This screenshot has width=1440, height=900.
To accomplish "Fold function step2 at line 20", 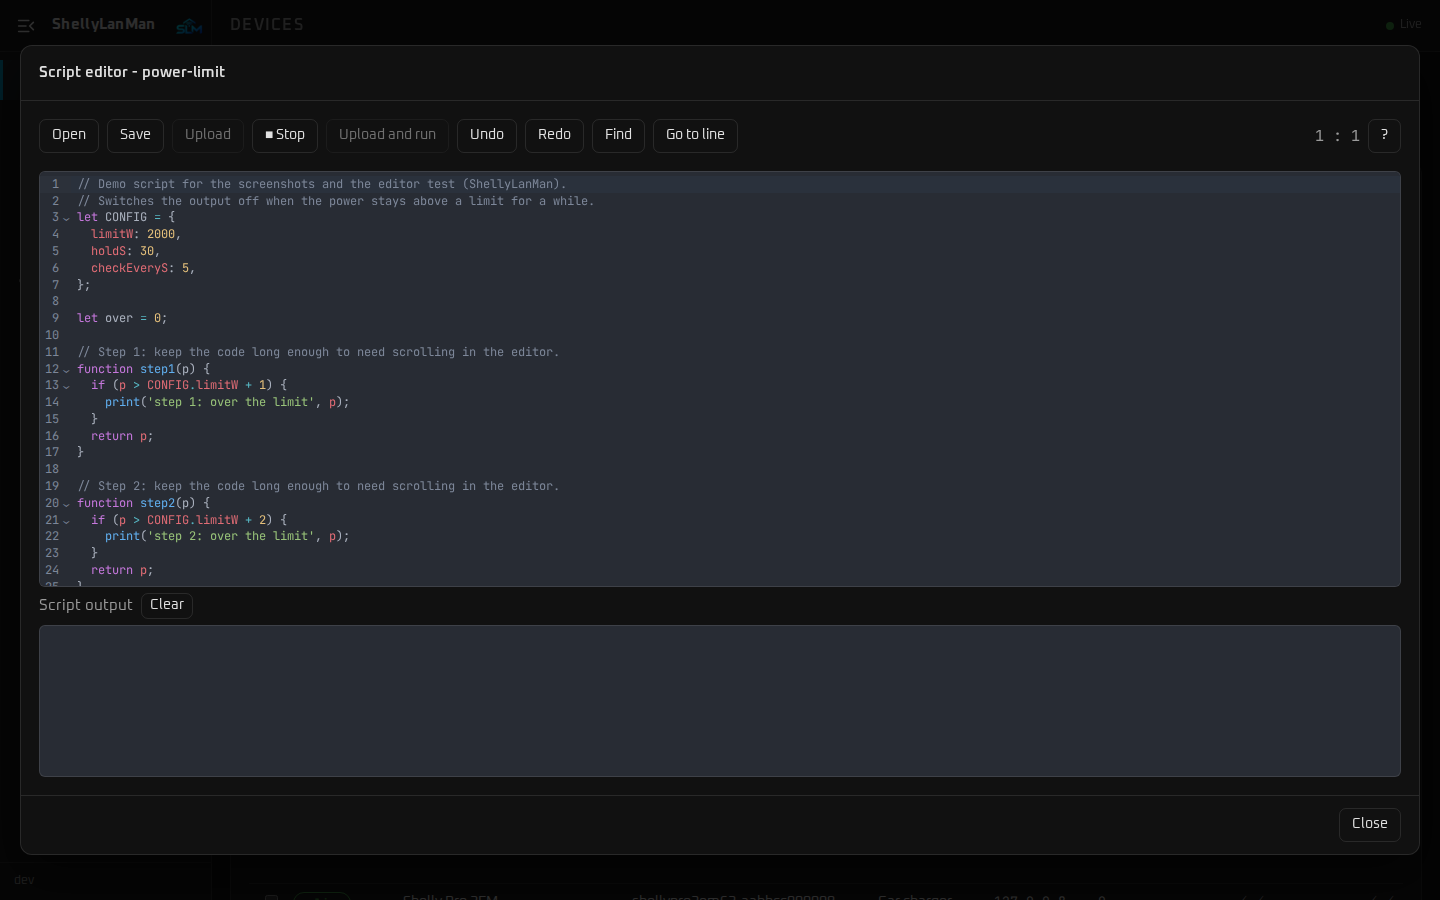I will 67,504.
